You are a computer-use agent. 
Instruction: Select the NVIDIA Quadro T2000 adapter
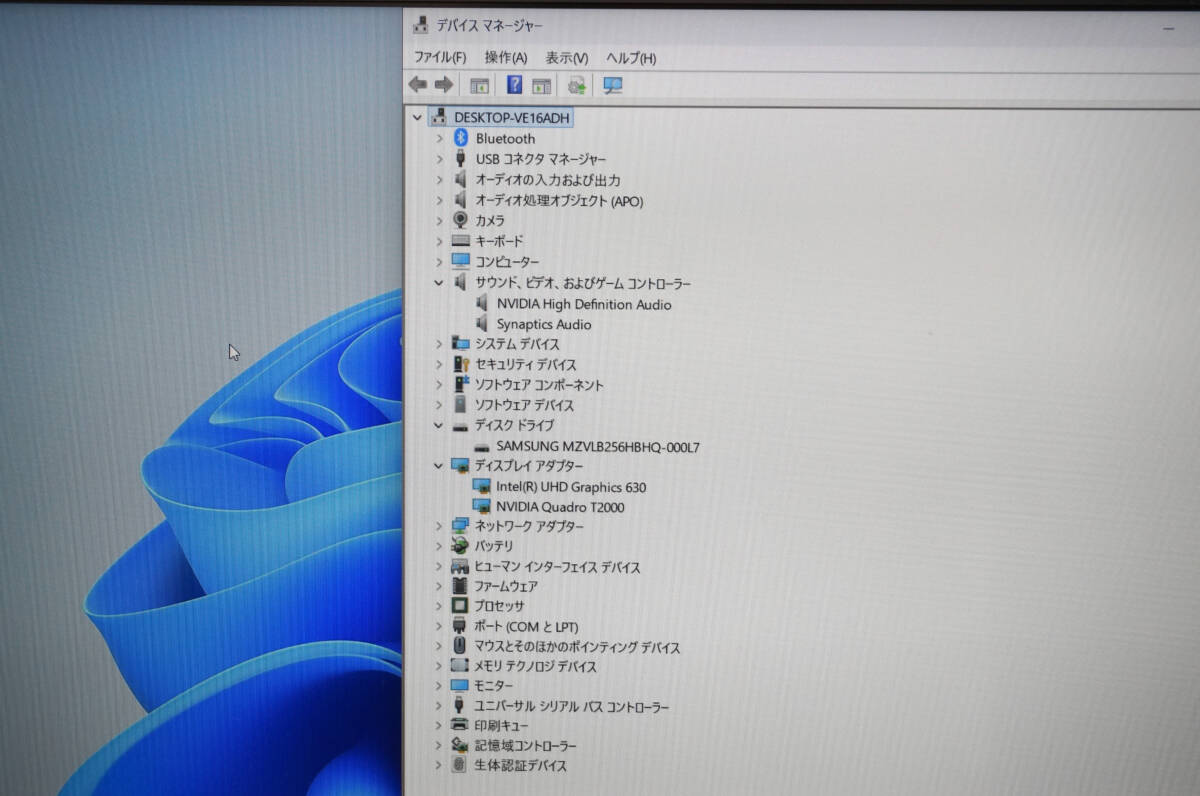[560, 506]
